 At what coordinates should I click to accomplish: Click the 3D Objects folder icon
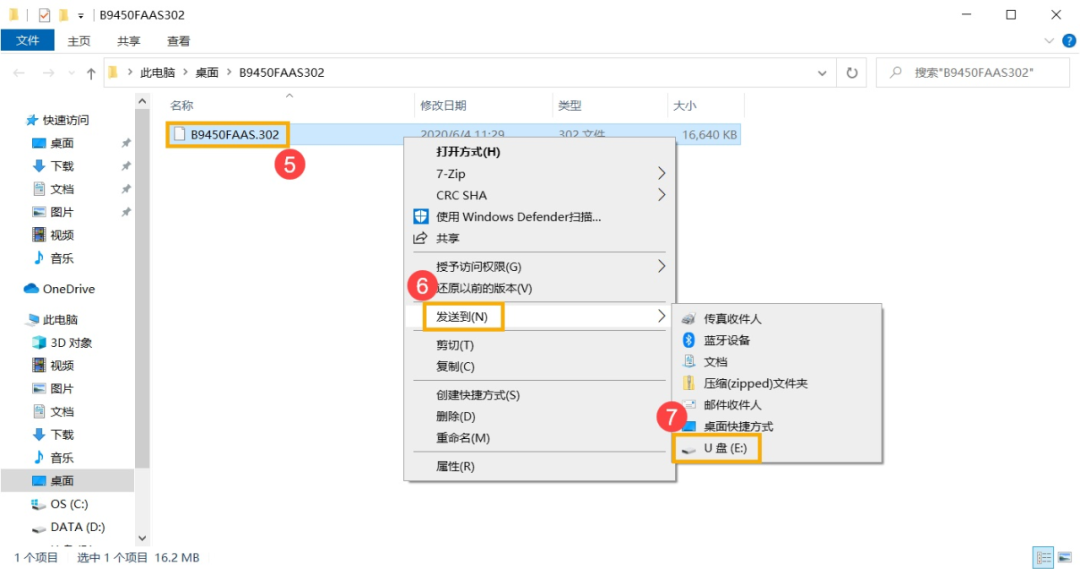coord(39,342)
